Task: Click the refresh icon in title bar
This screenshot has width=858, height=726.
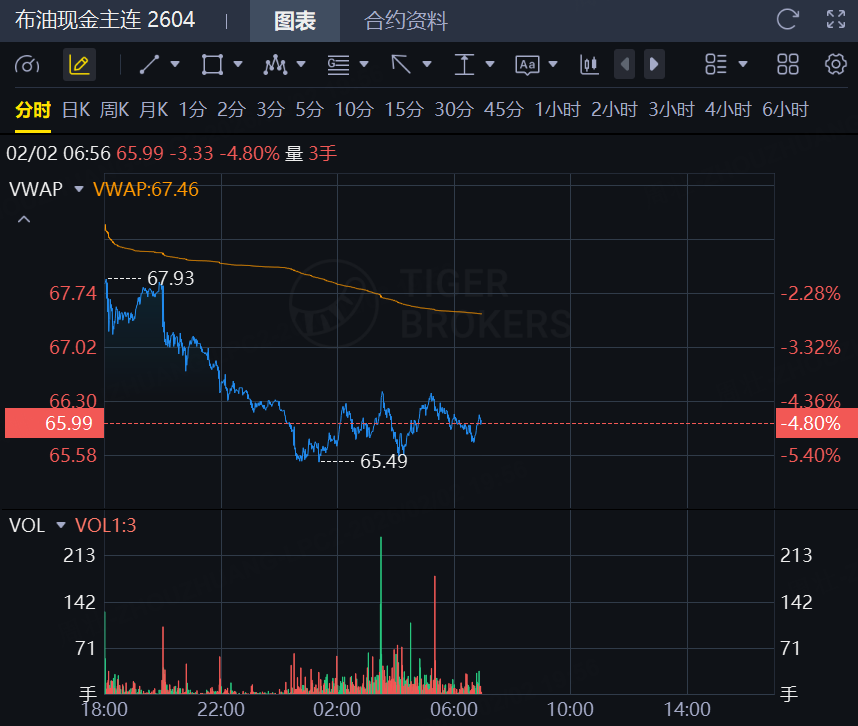Action: 788,19
